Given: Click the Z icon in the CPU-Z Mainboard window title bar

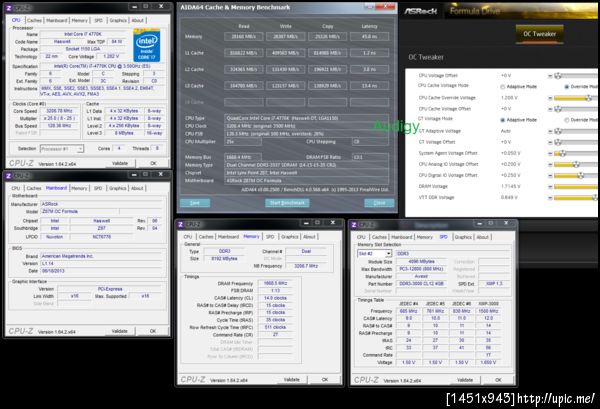Looking at the screenshot, I should [8, 176].
